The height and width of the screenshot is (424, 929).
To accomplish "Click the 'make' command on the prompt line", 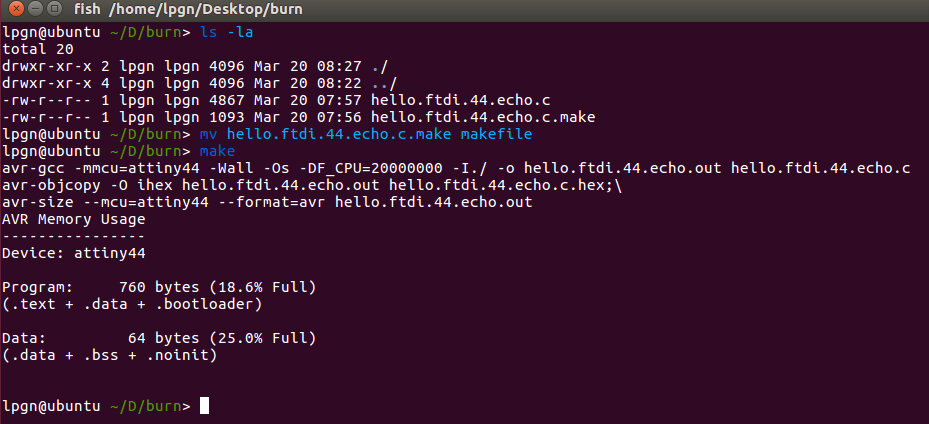I will click(217, 152).
